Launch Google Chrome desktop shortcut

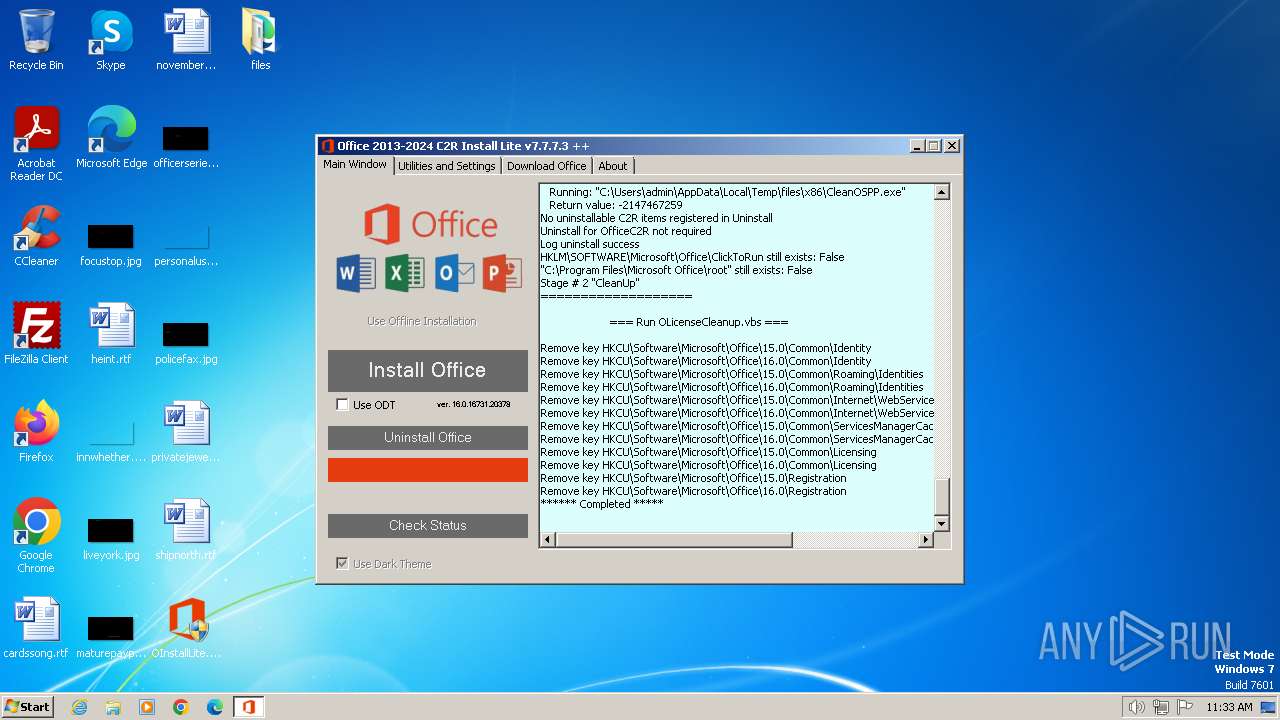[36, 536]
